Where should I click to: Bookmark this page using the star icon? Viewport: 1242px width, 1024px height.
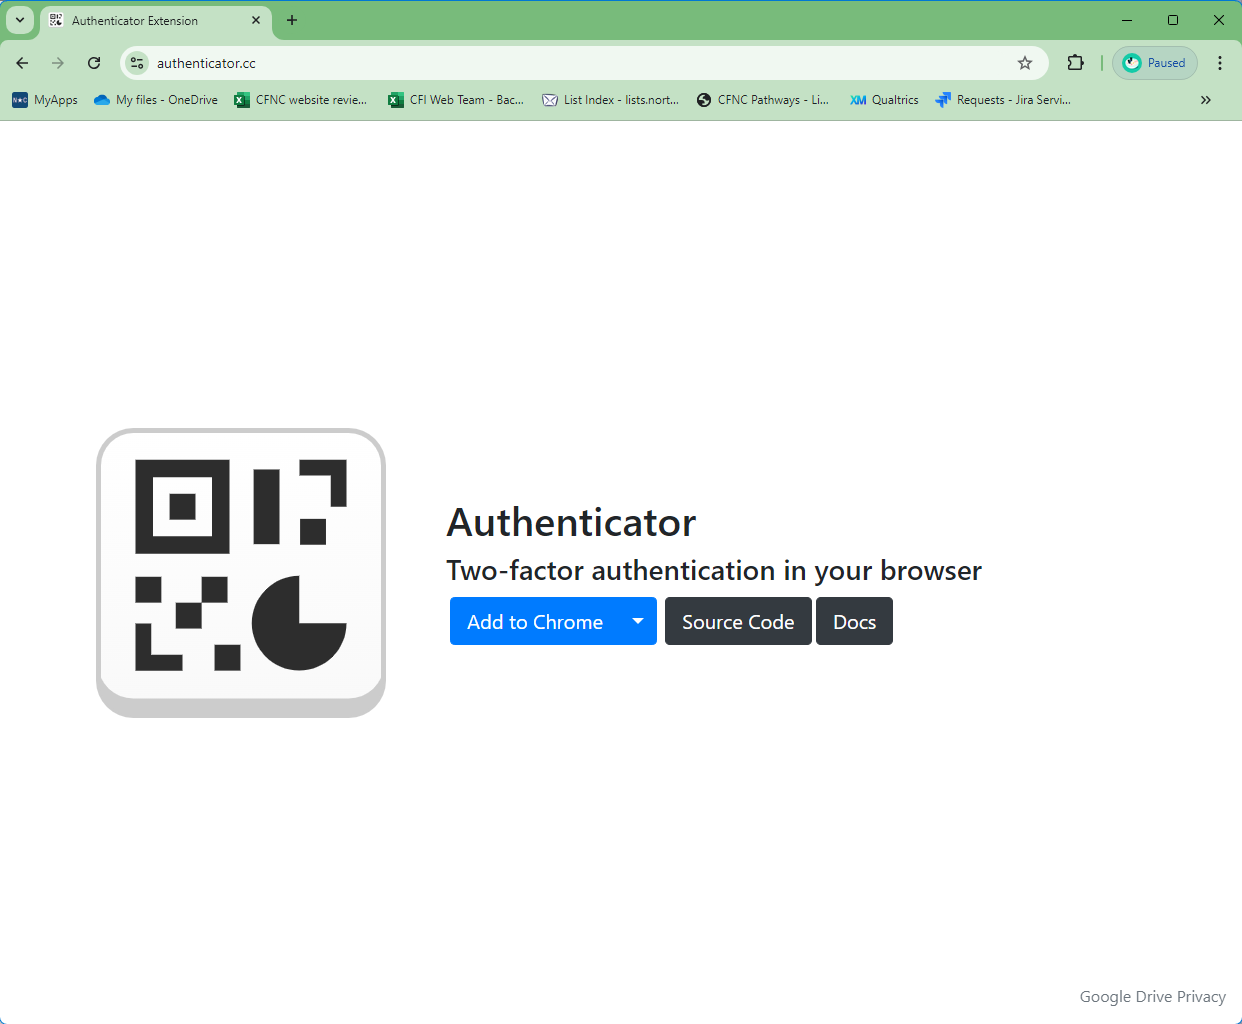(x=1024, y=62)
